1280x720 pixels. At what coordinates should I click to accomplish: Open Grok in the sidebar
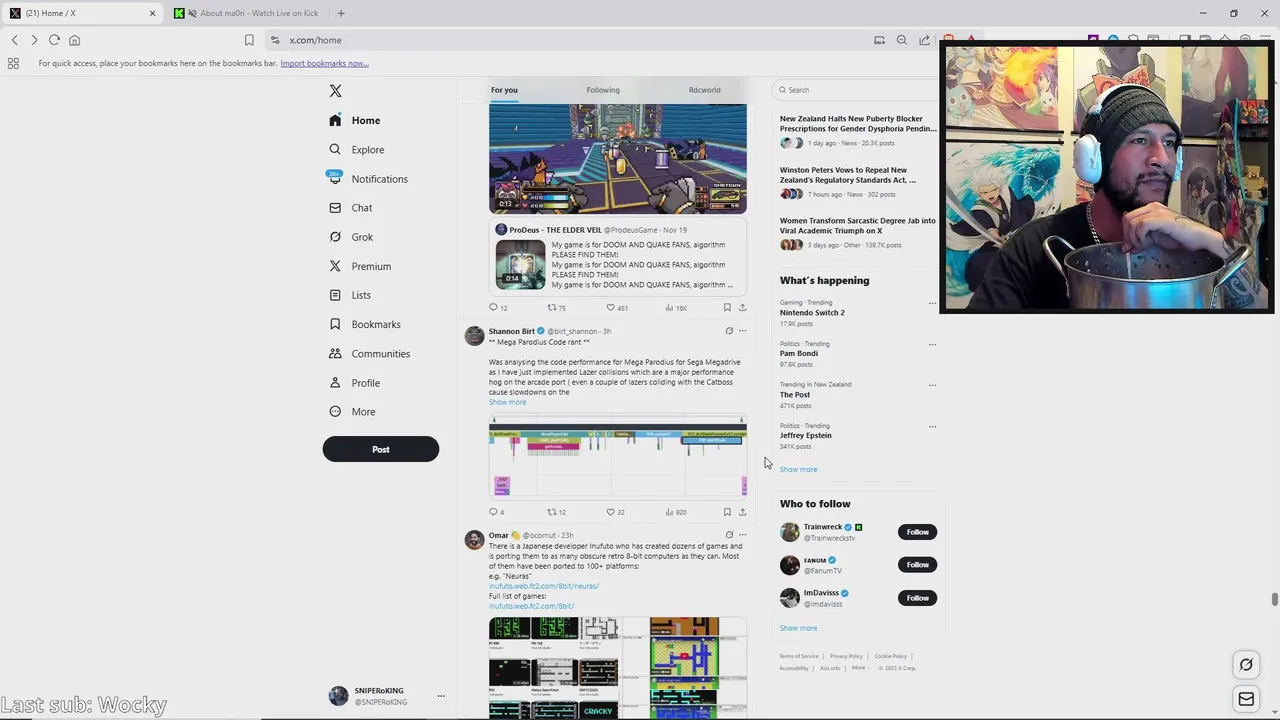click(351, 237)
